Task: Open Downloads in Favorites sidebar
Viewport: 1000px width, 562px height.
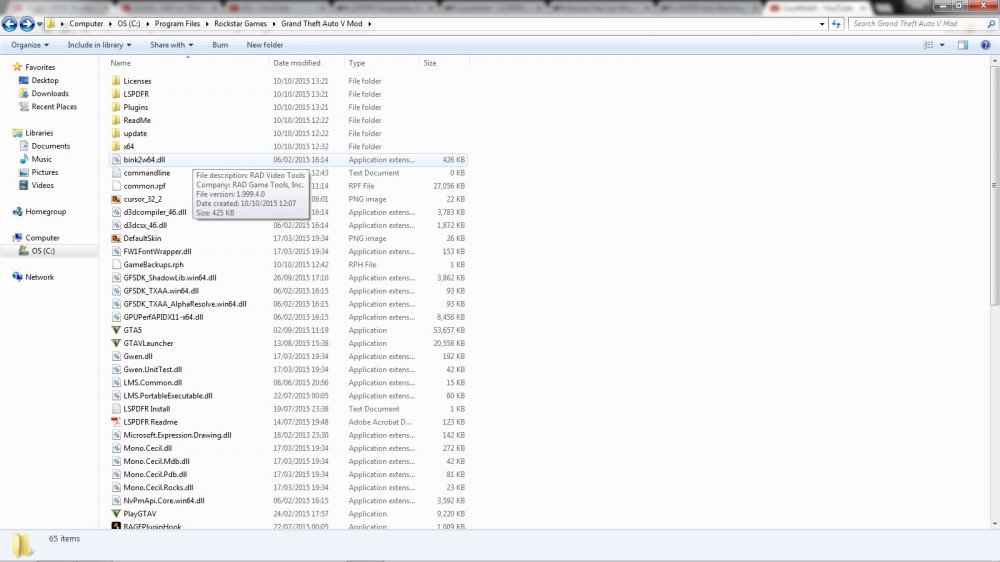Action: point(43,93)
